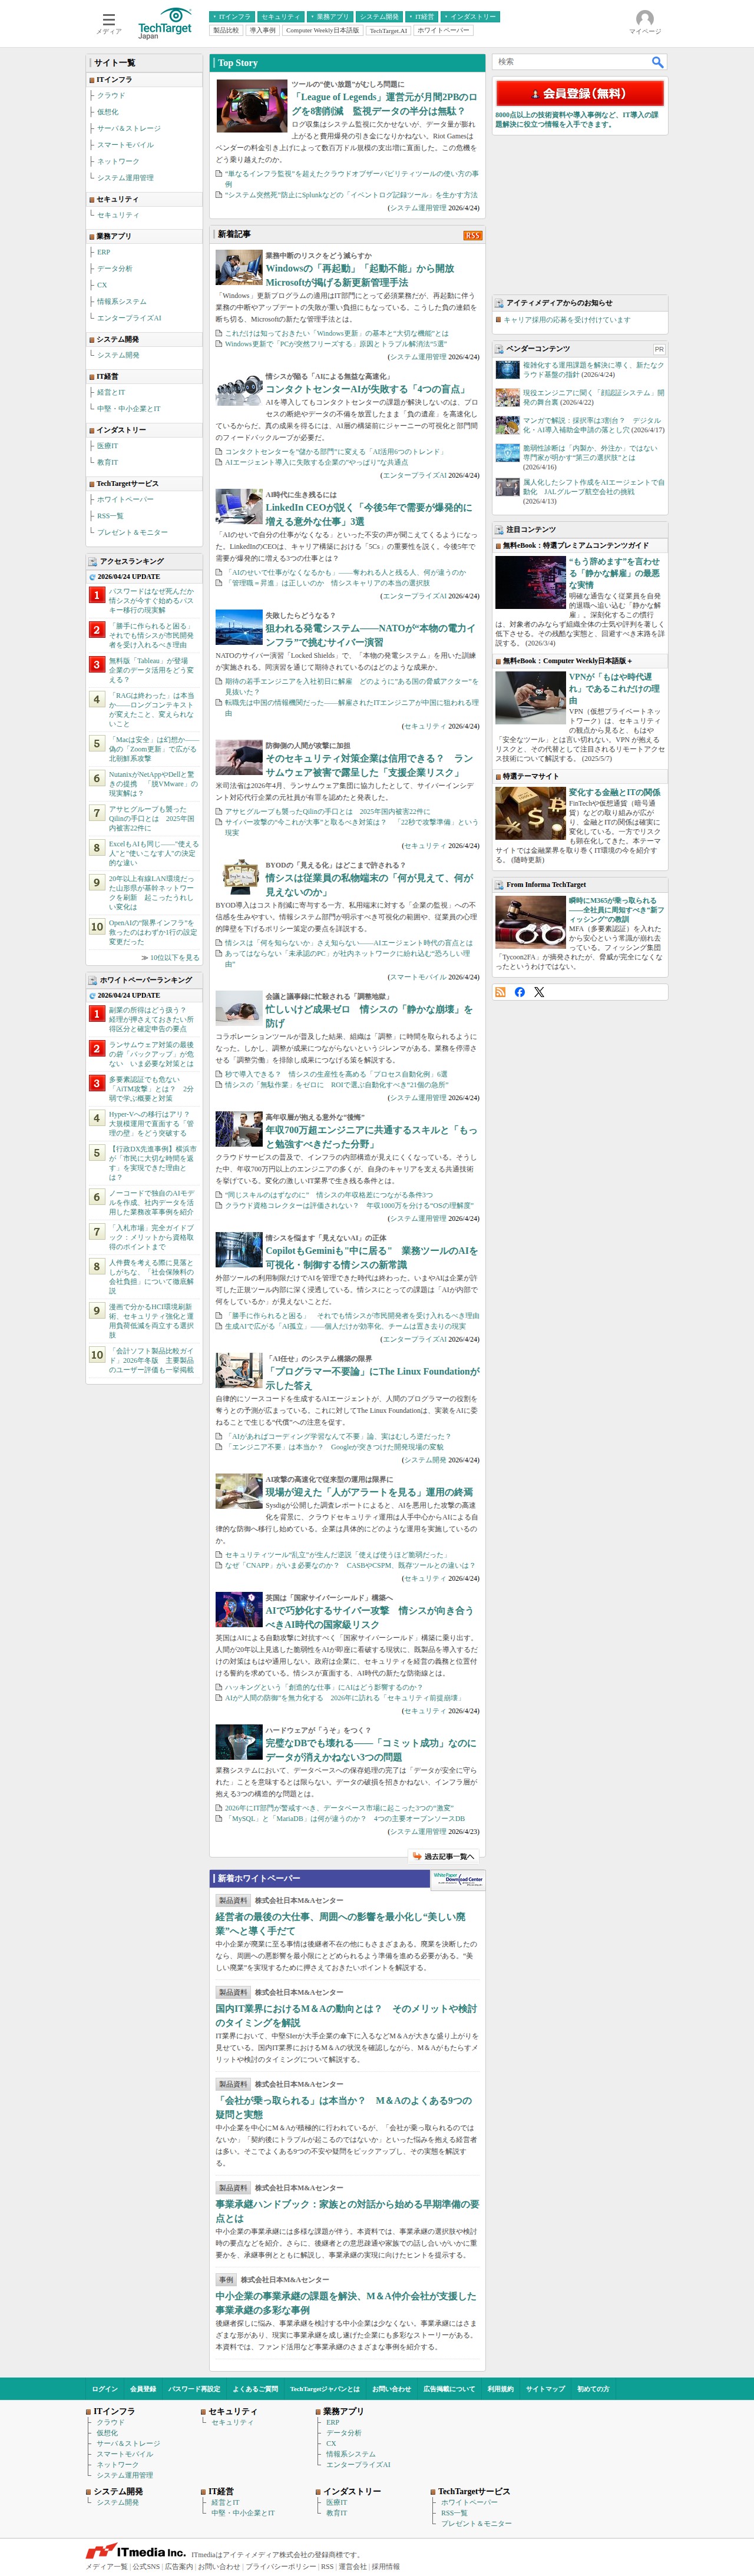Open データ分析 in the left sidebar
The width and height of the screenshot is (754, 2576).
pos(114,269)
